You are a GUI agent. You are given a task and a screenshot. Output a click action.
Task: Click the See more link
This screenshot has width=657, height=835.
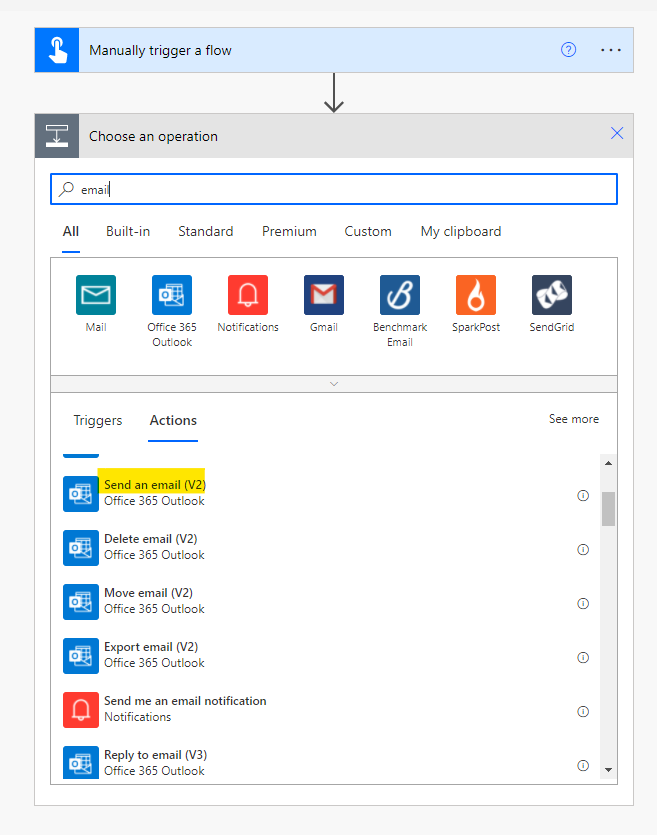(x=573, y=419)
